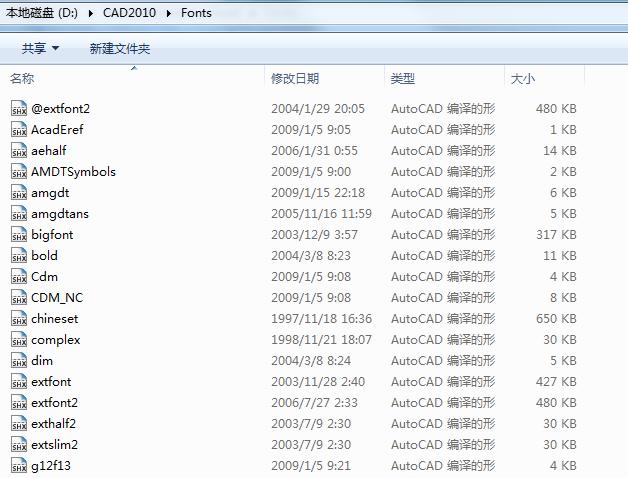Select file name extslim2

click(54, 444)
